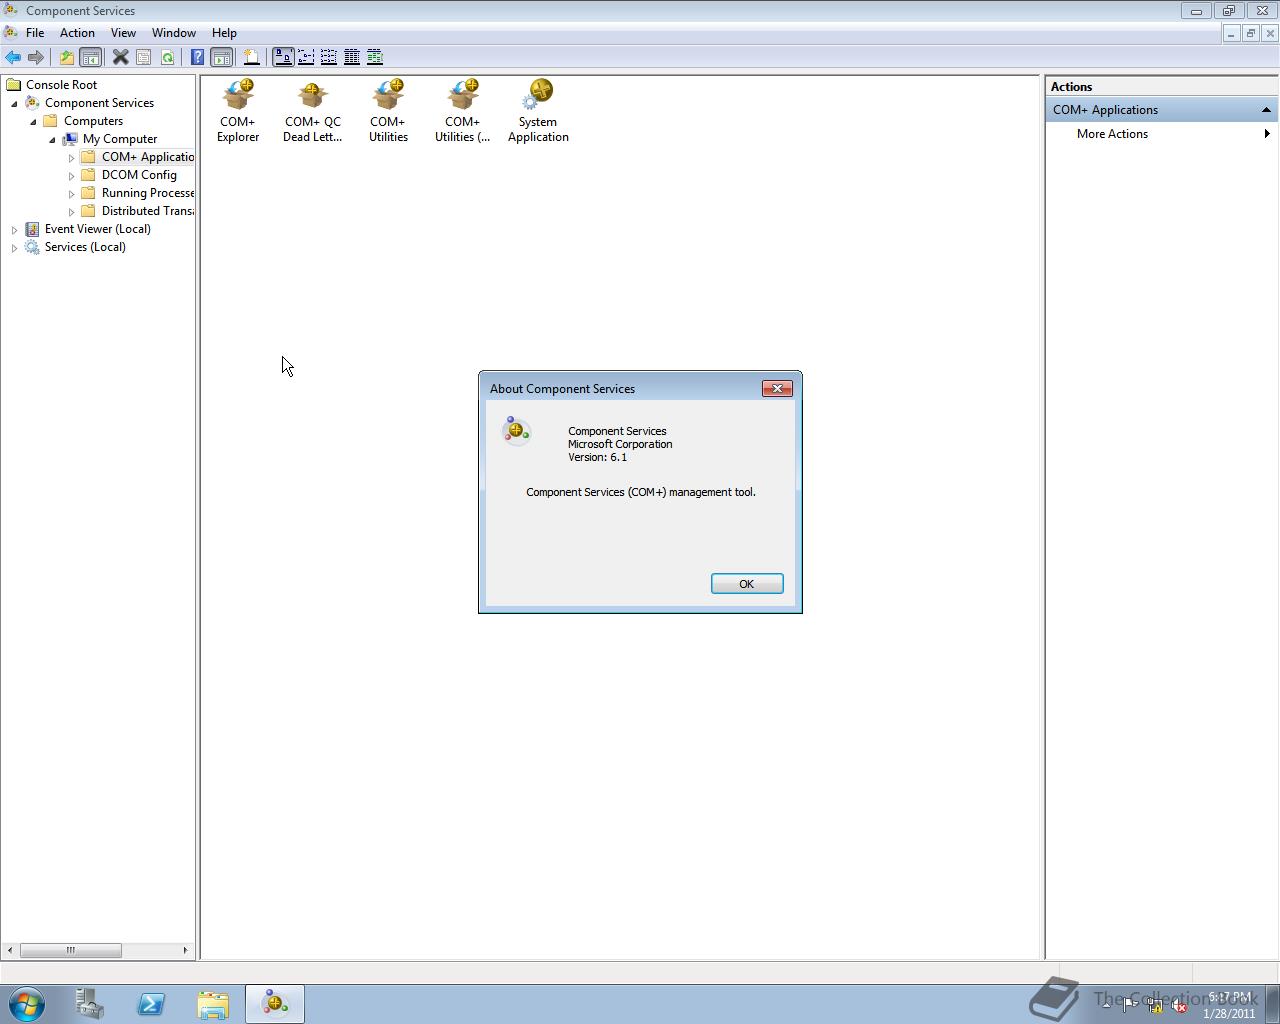Launch PowerShell from the taskbar
The image size is (1280, 1024).
(x=151, y=1004)
